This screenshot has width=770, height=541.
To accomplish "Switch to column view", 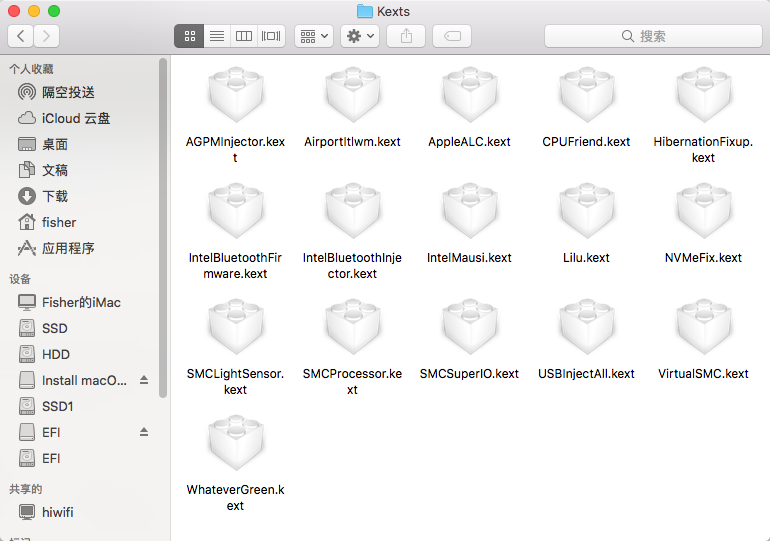I will click(244, 36).
